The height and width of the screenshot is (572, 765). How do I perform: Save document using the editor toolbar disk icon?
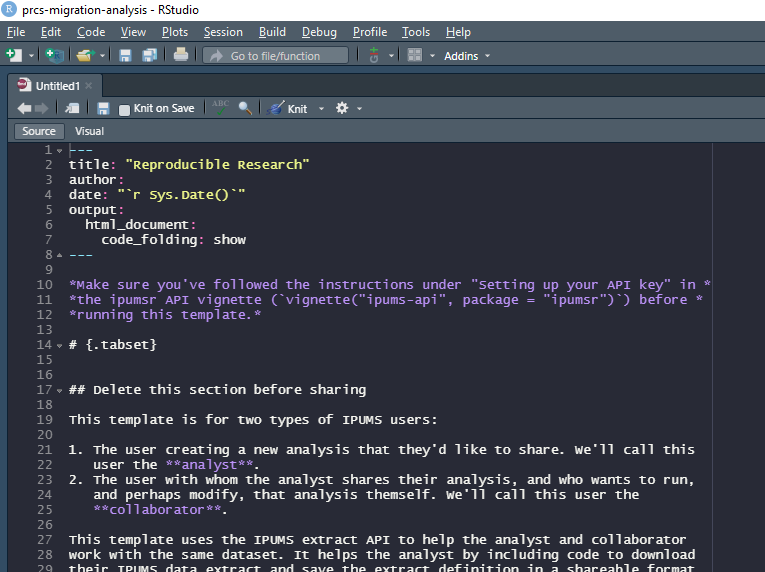click(103, 108)
